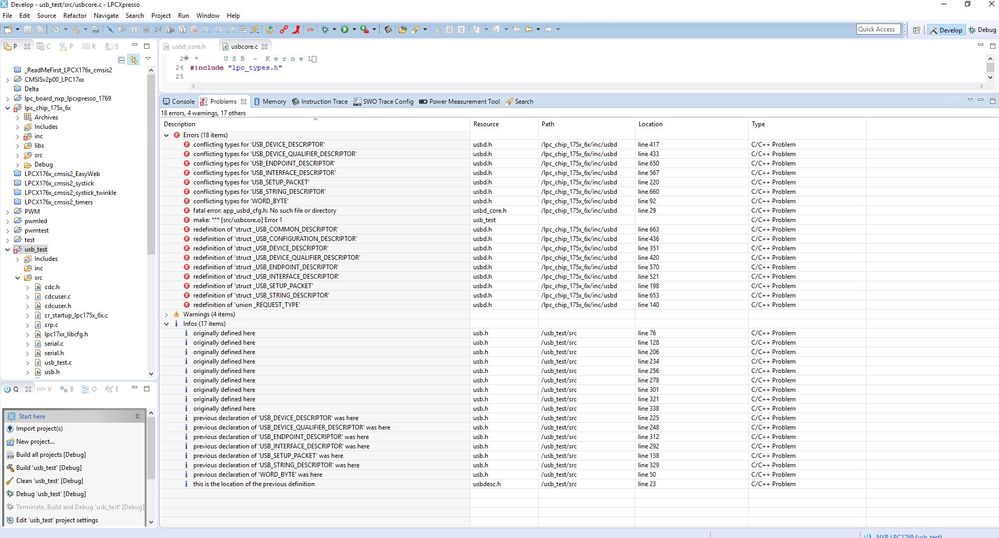Close the usbcore.c editor tab
The height and width of the screenshot is (538, 999).
pos(264,47)
